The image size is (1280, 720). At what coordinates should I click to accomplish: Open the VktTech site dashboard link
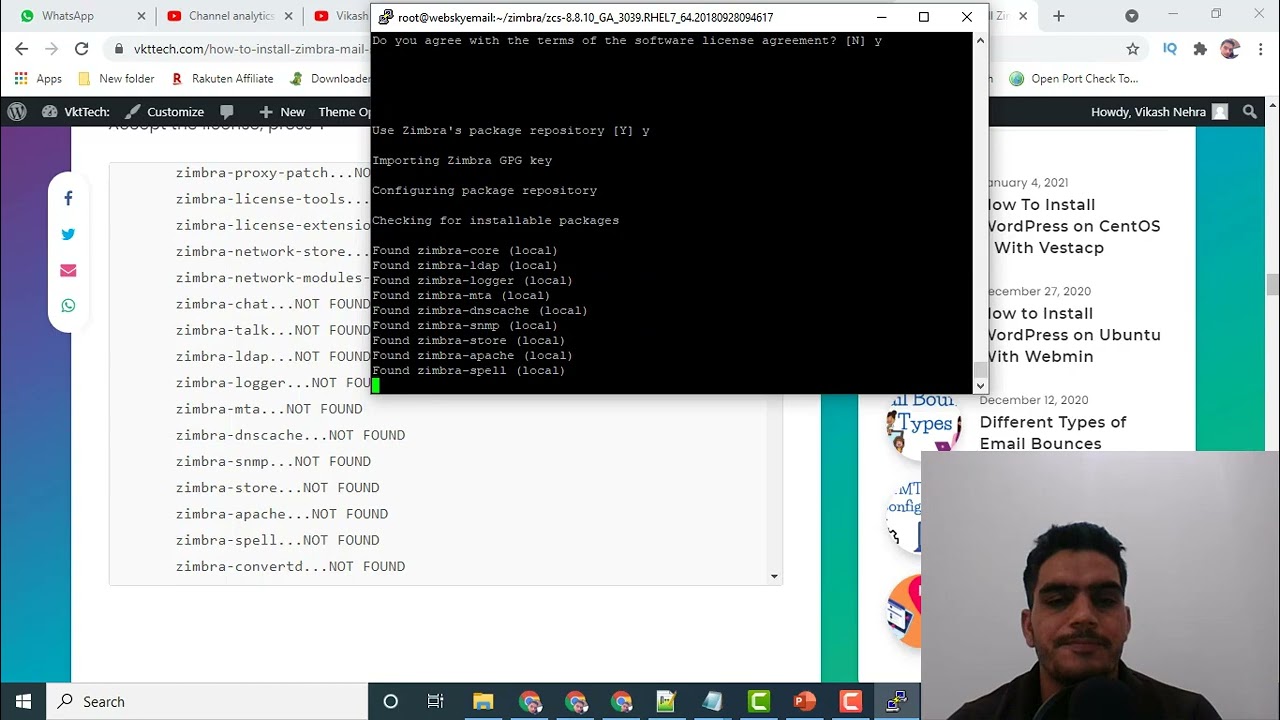(76, 112)
